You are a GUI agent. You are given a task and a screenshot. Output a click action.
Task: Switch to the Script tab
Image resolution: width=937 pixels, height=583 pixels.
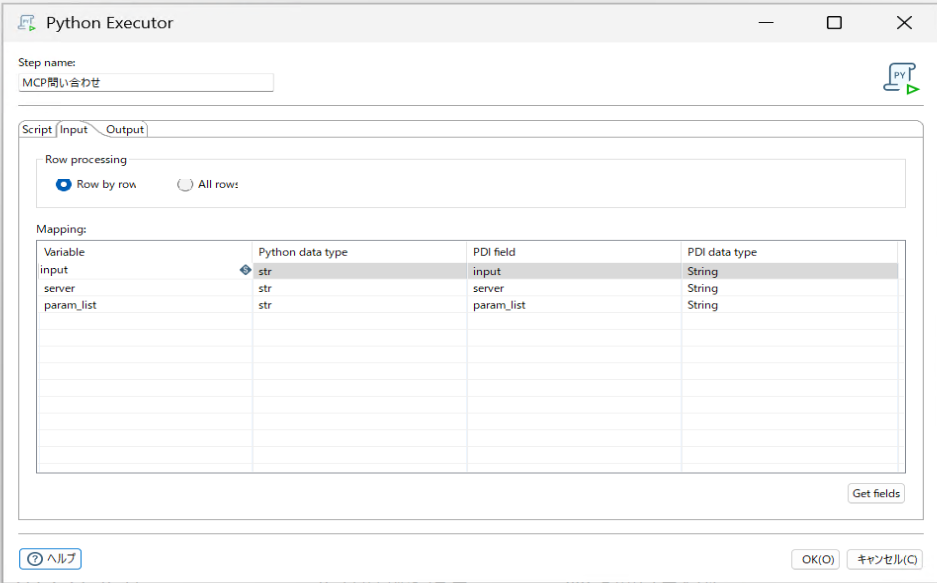37,129
